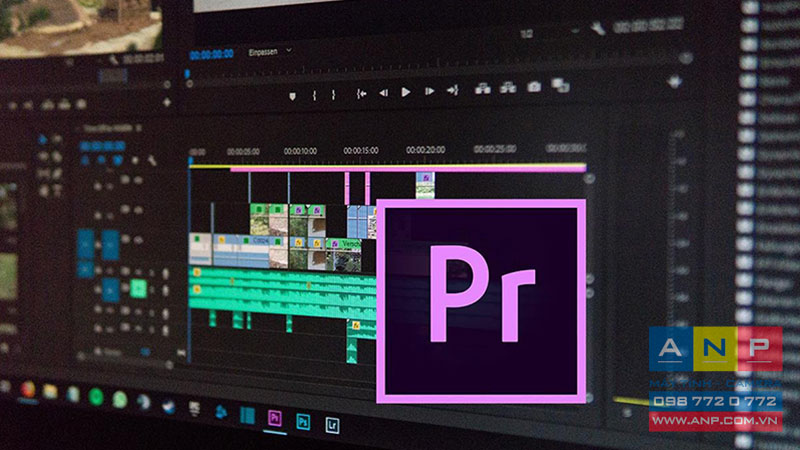Screen dimensions: 800x450
Task: Select the green video clip labeled Vench
Action: (343, 254)
